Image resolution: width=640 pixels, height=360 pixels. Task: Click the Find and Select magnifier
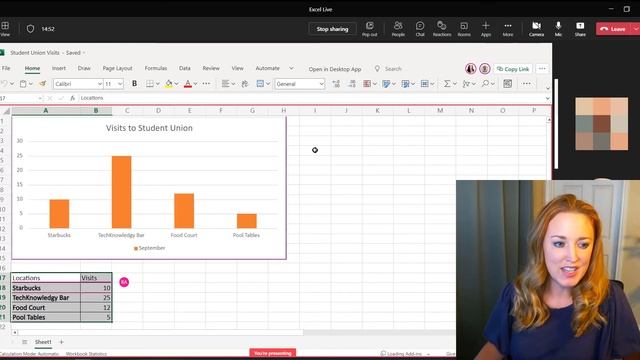tap(485, 84)
